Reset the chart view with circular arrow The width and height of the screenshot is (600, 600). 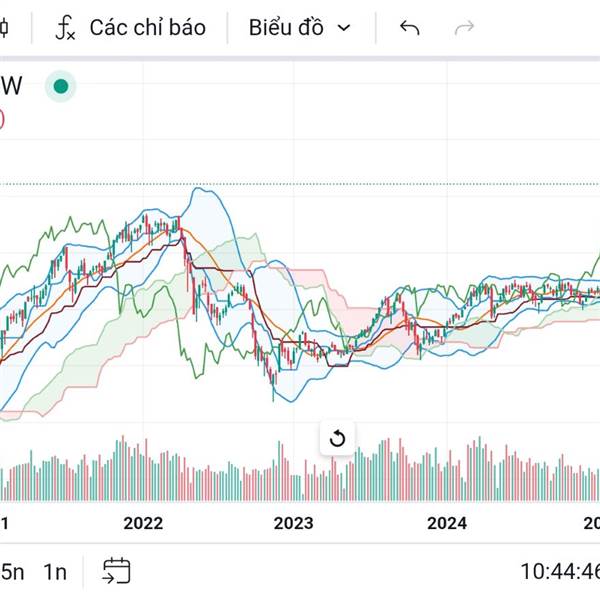338,438
